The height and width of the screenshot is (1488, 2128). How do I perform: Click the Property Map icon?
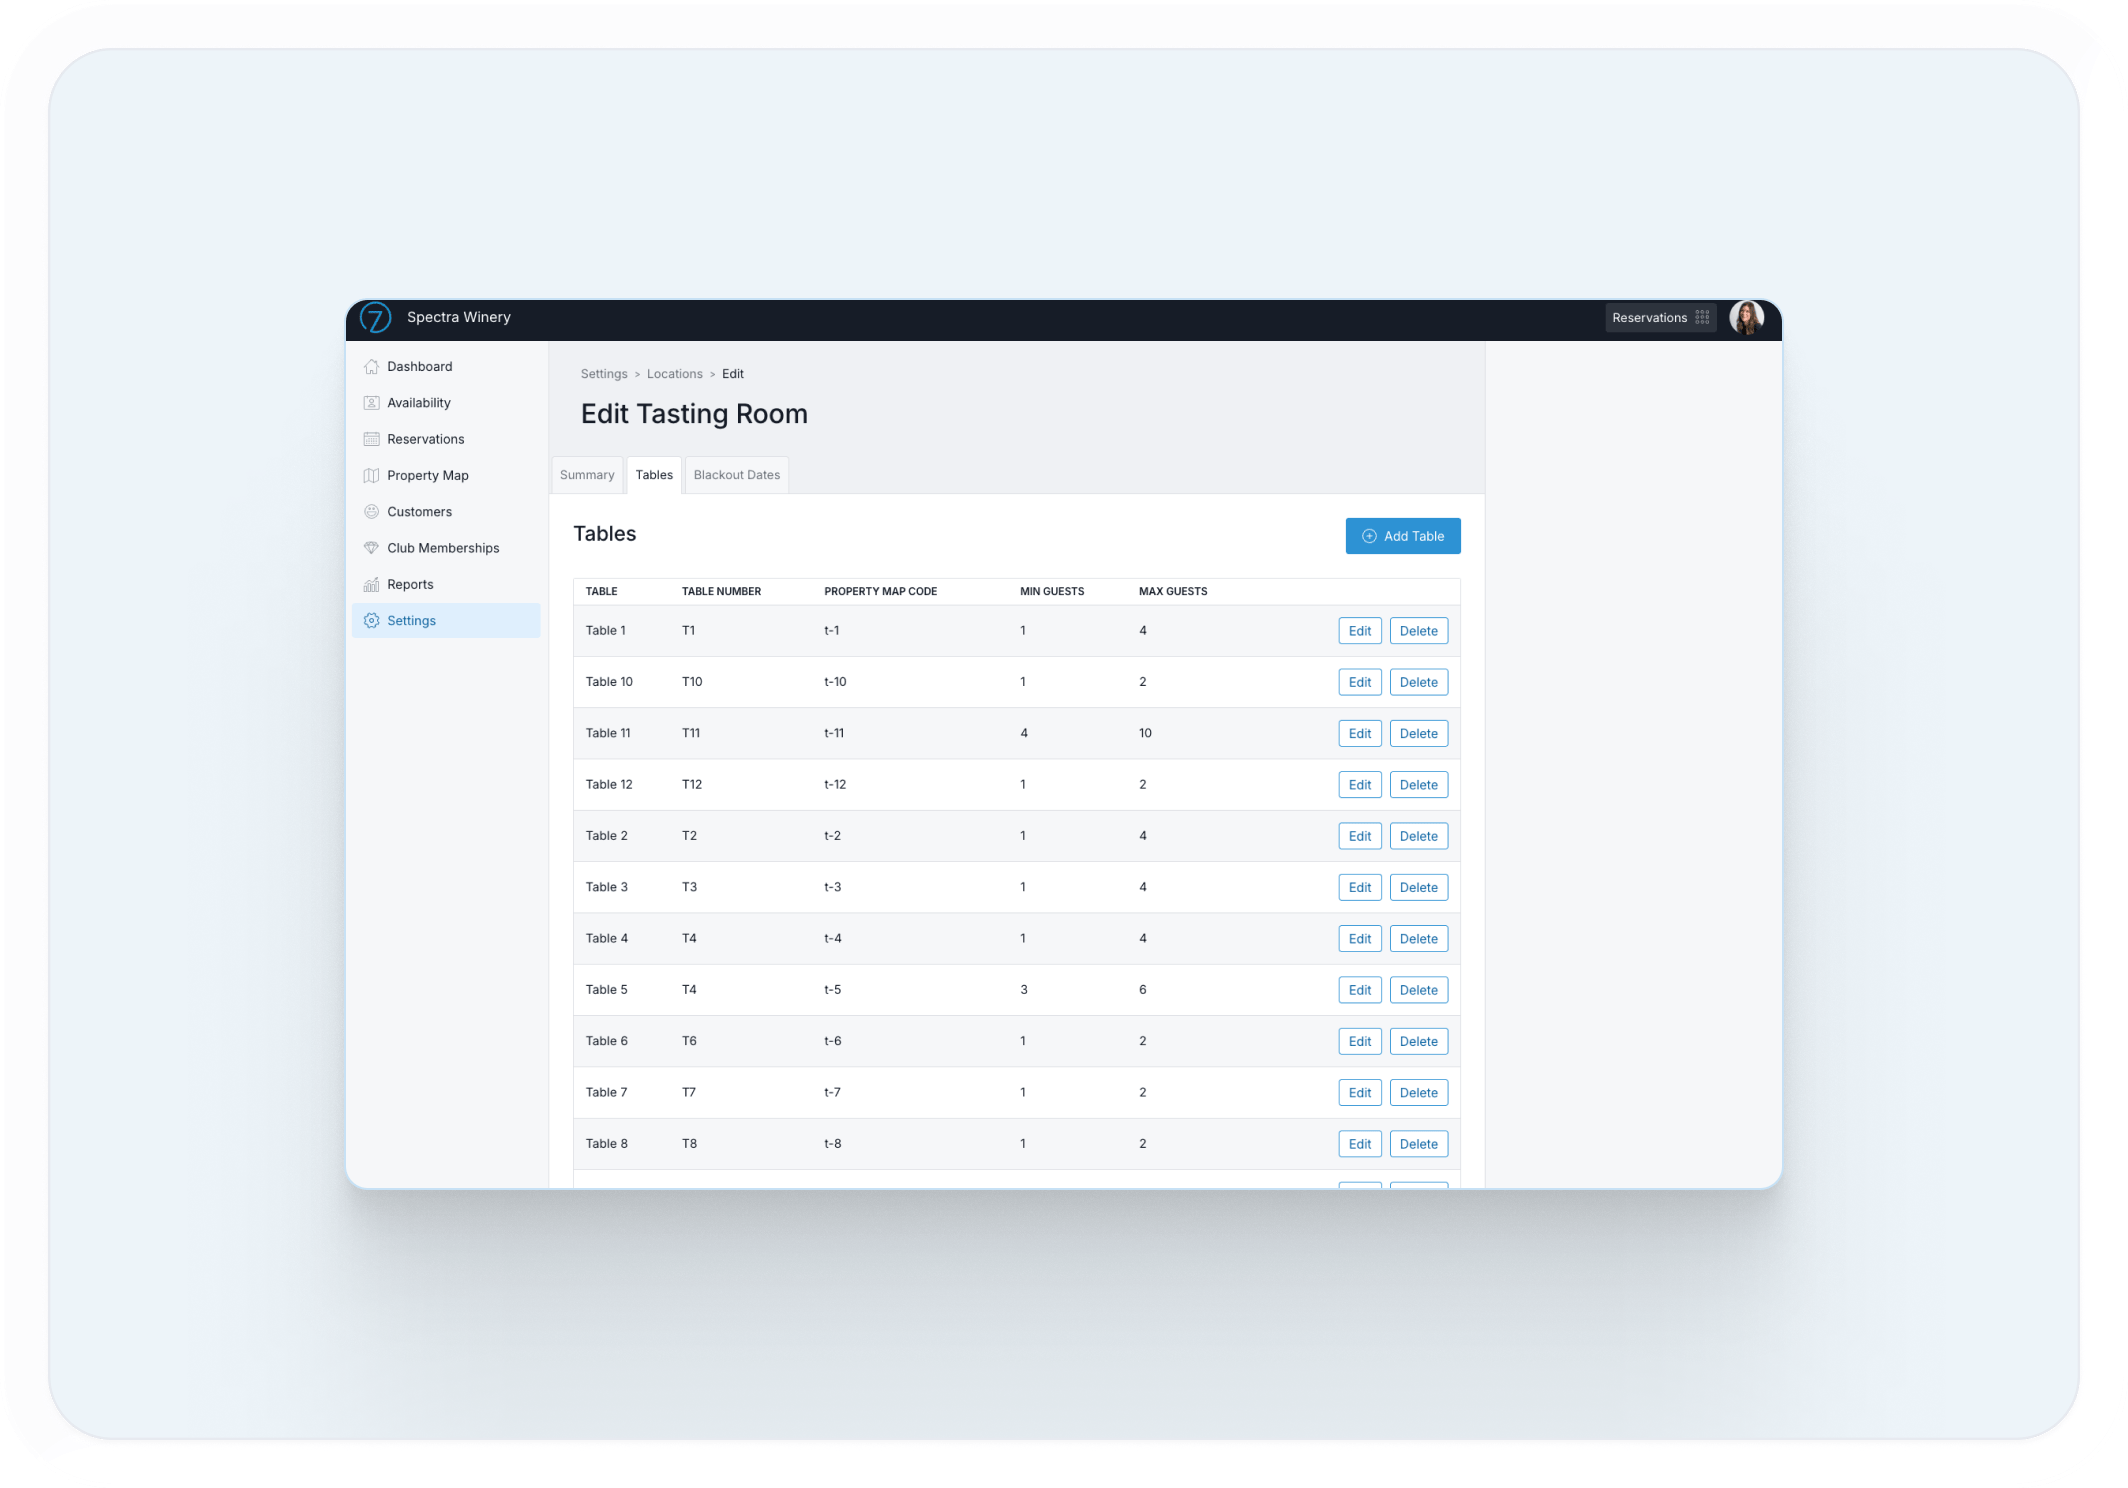[x=372, y=476]
